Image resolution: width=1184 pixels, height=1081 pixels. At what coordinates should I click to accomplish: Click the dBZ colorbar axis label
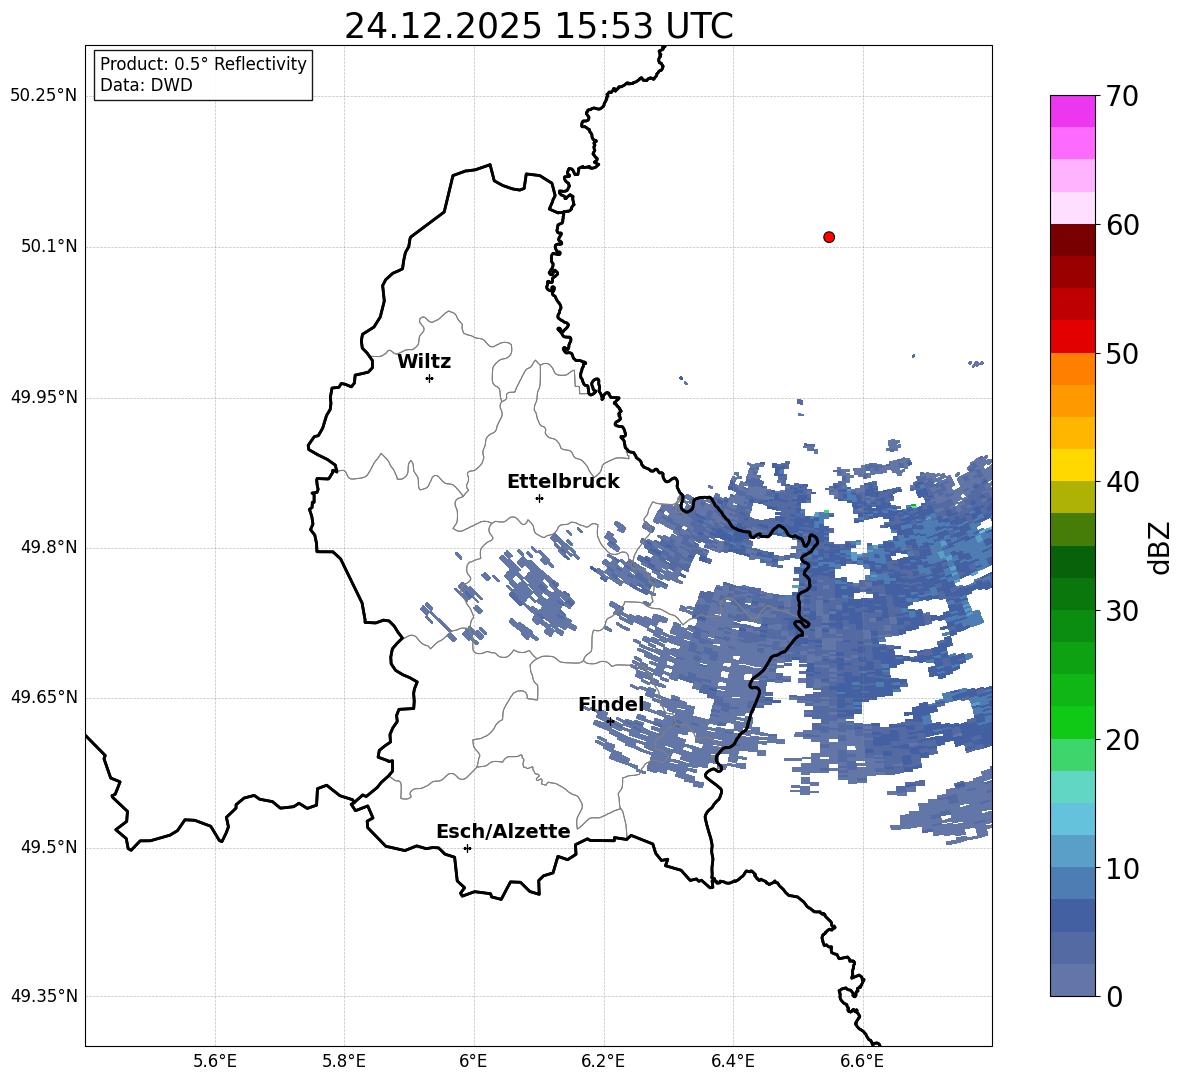click(x=1159, y=547)
